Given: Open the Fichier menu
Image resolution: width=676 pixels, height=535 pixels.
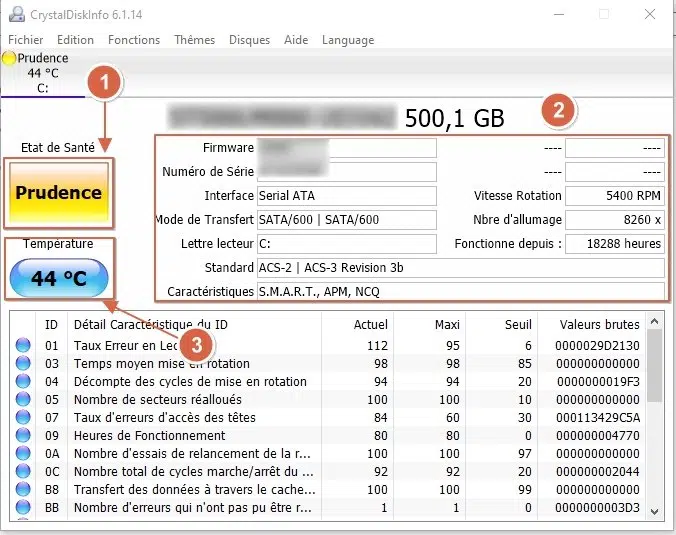Looking at the screenshot, I should [x=25, y=40].
